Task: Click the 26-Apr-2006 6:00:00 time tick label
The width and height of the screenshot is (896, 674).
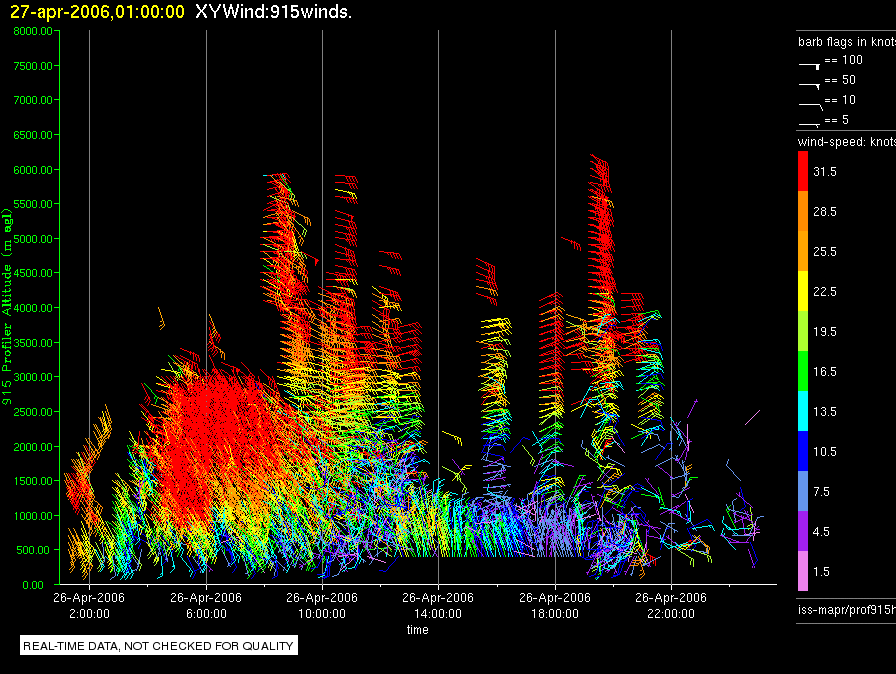Action: click(206, 605)
